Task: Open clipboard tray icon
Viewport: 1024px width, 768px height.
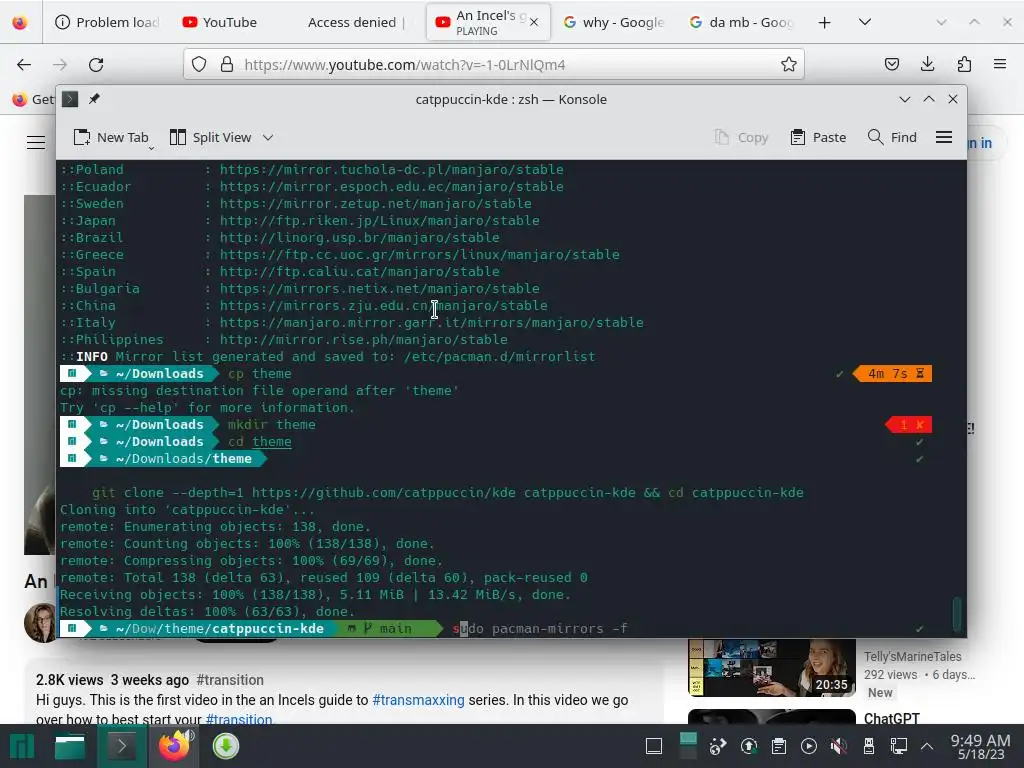Action: [x=778, y=746]
